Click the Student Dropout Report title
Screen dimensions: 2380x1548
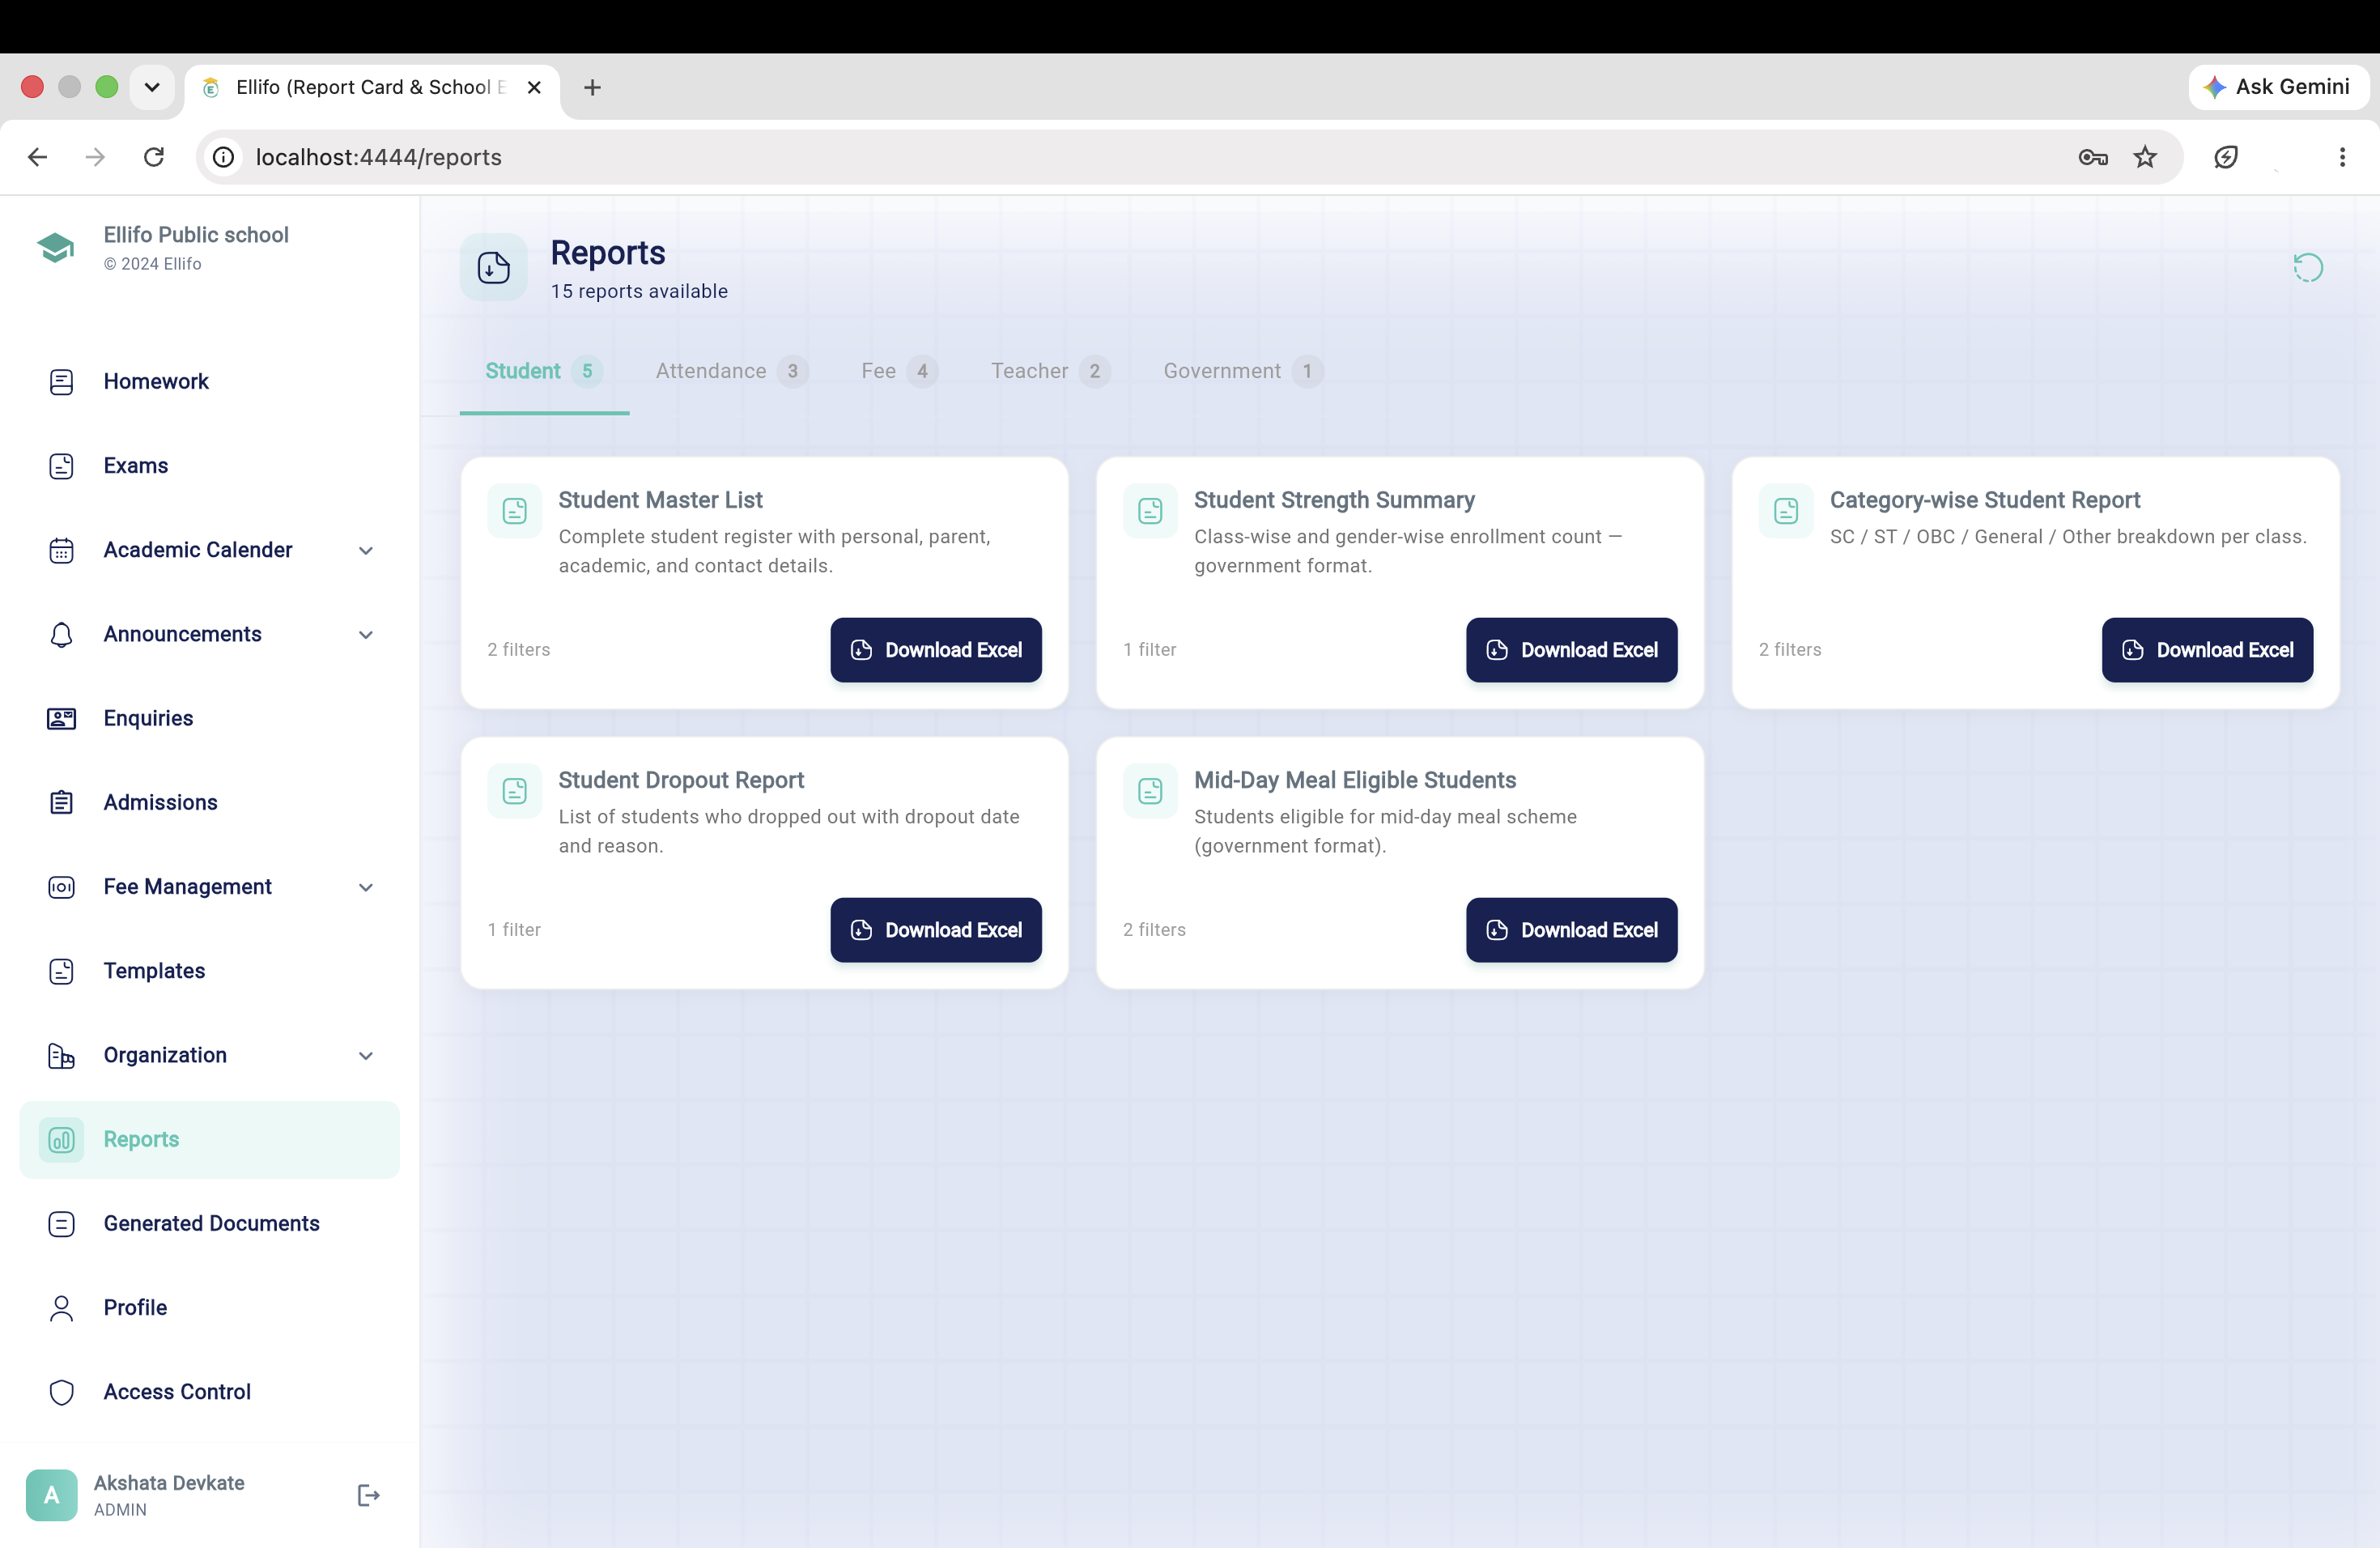[x=681, y=780]
